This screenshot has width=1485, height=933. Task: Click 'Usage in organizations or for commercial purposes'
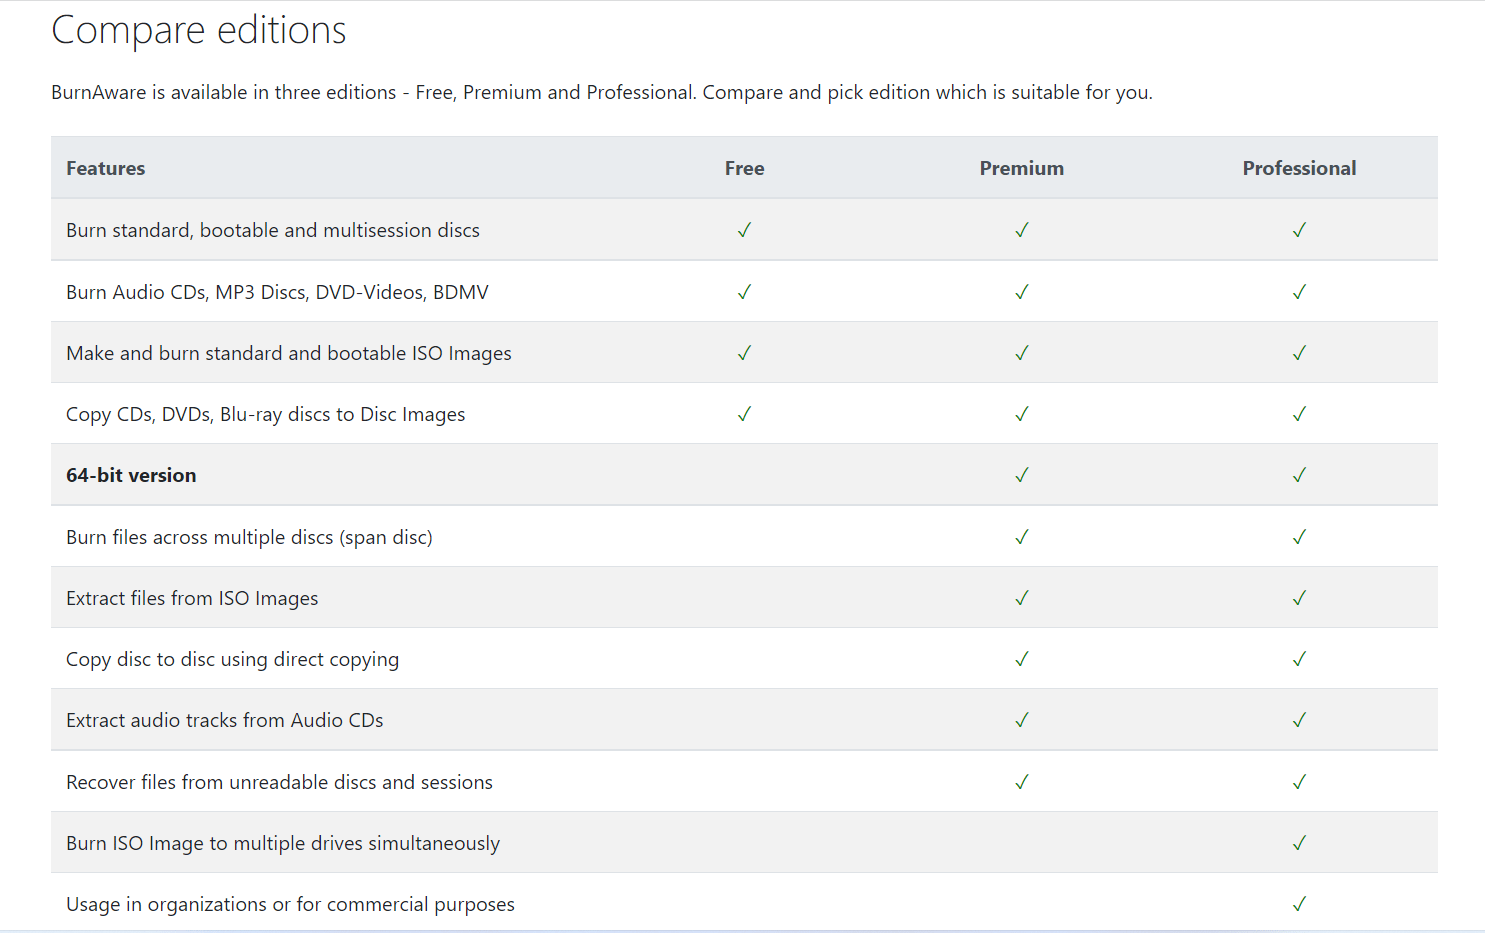point(291,904)
